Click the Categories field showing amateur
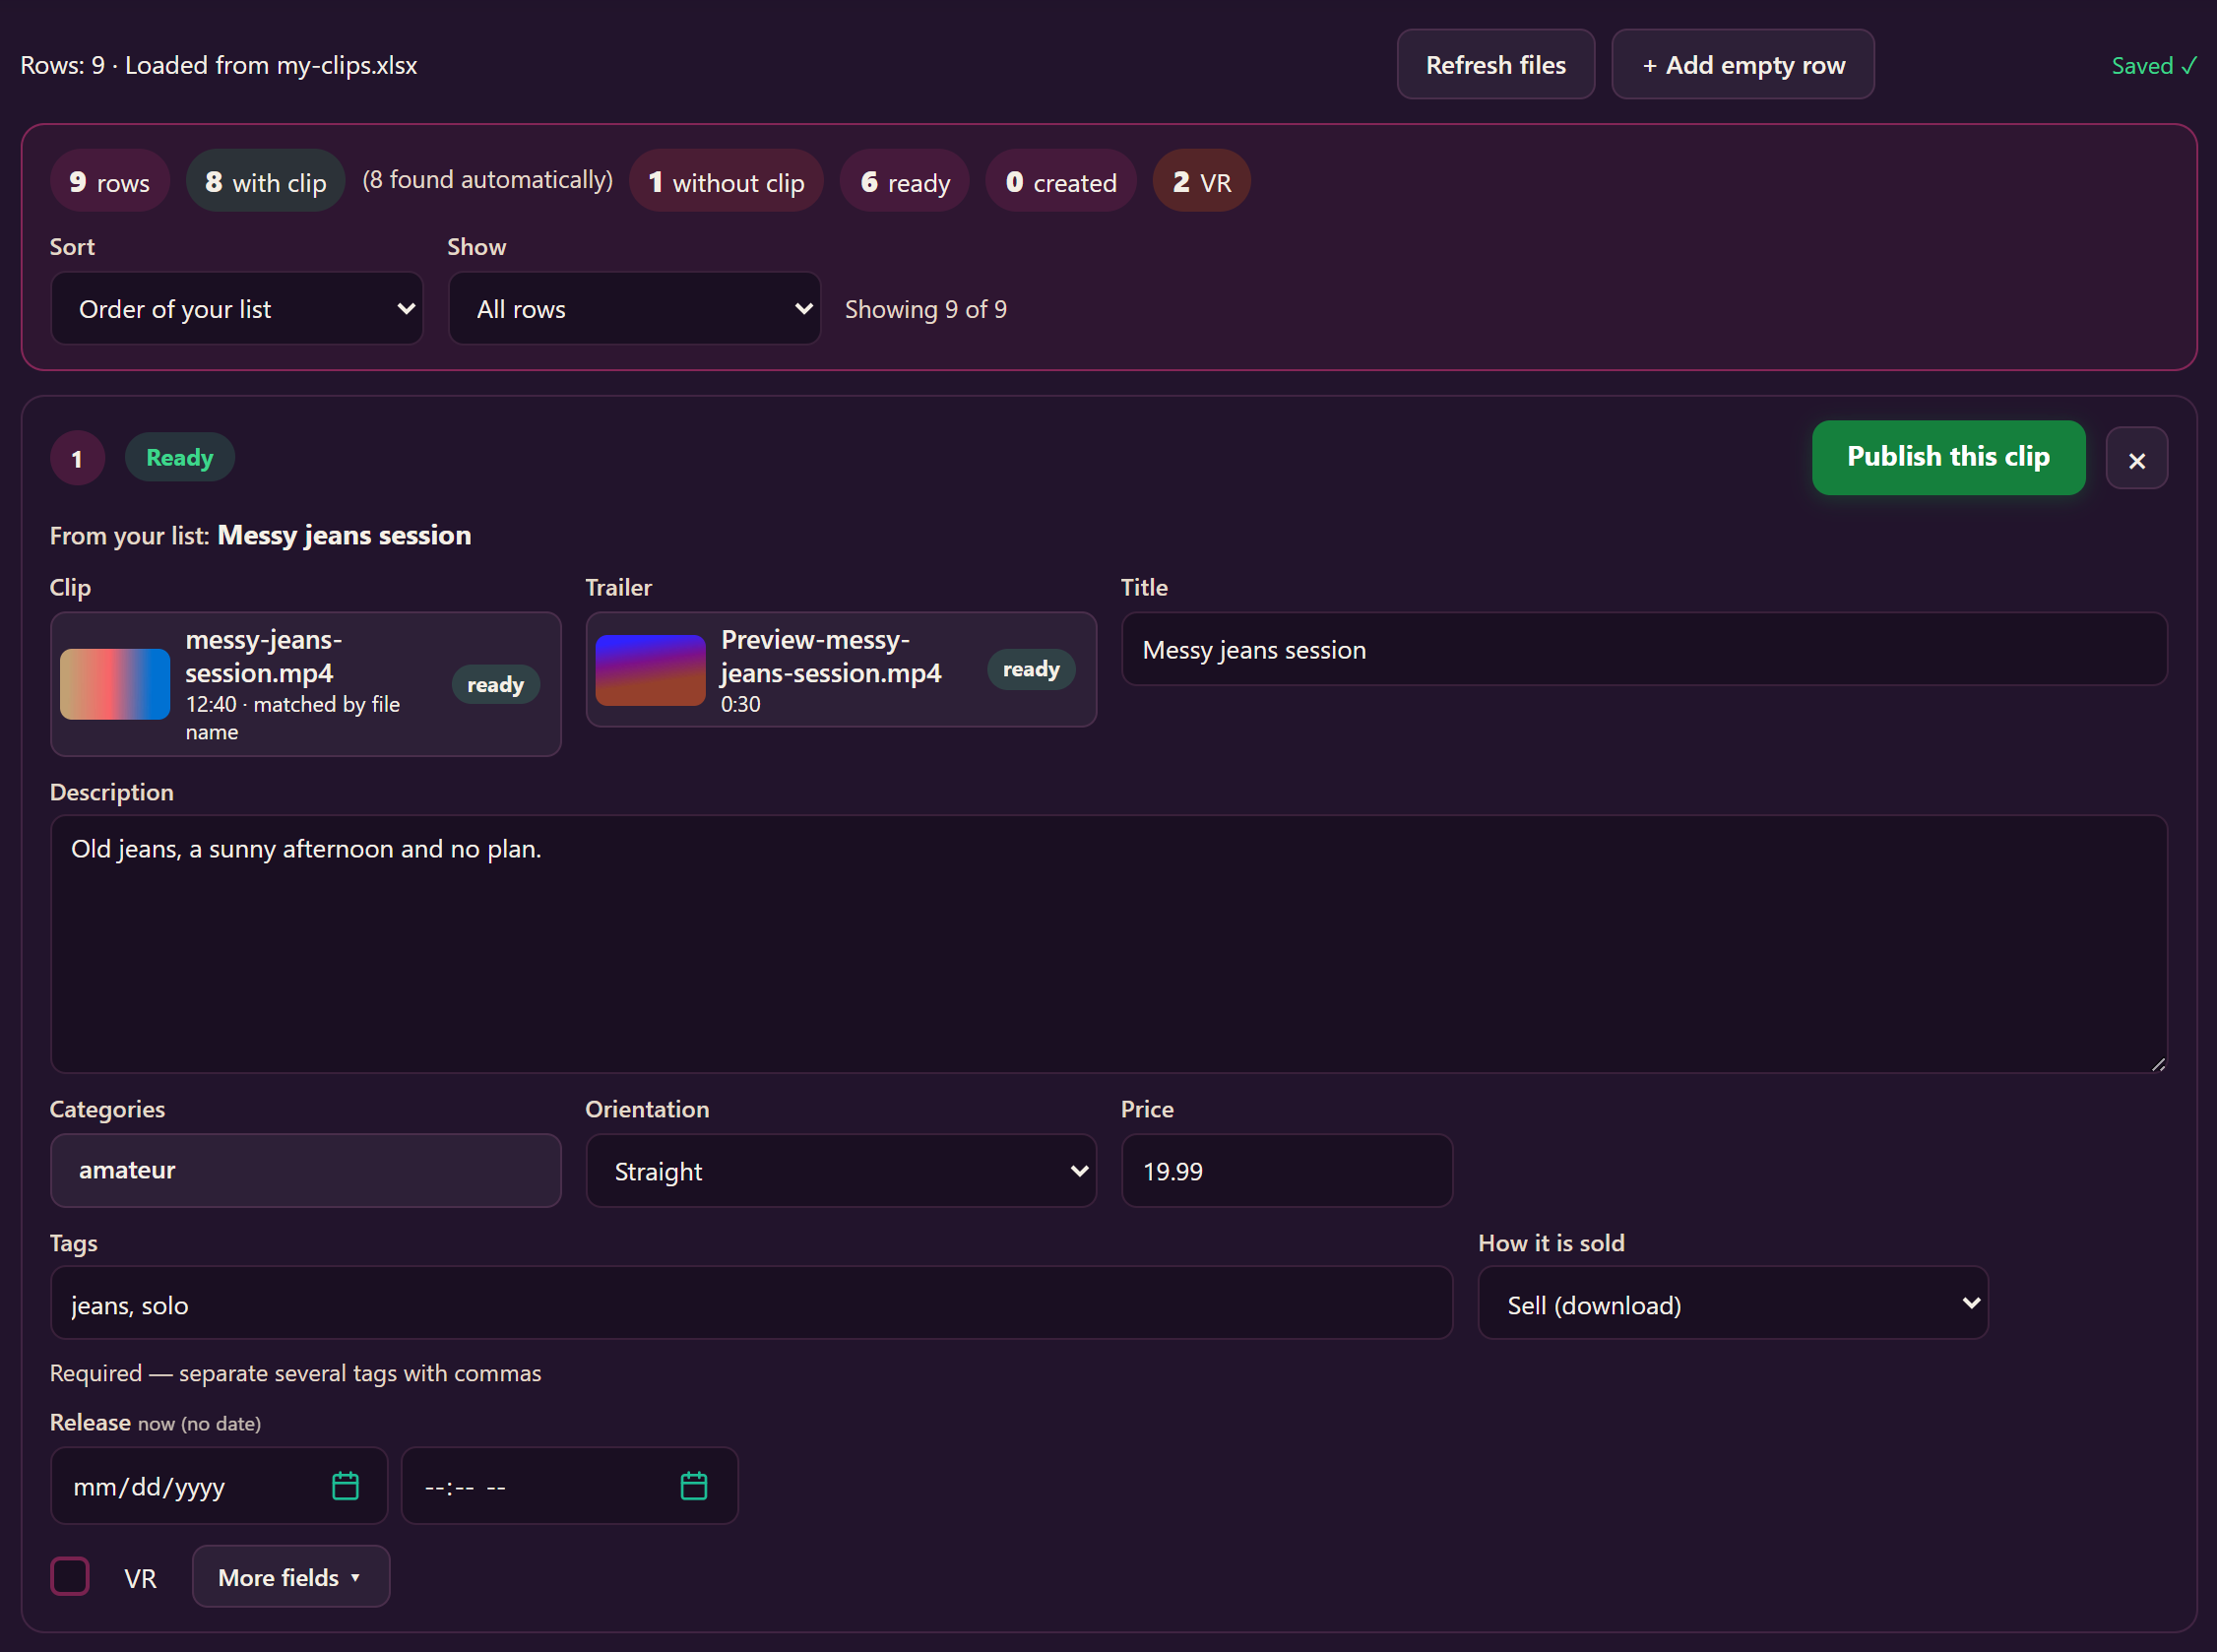The image size is (2217, 1652). tap(306, 1170)
